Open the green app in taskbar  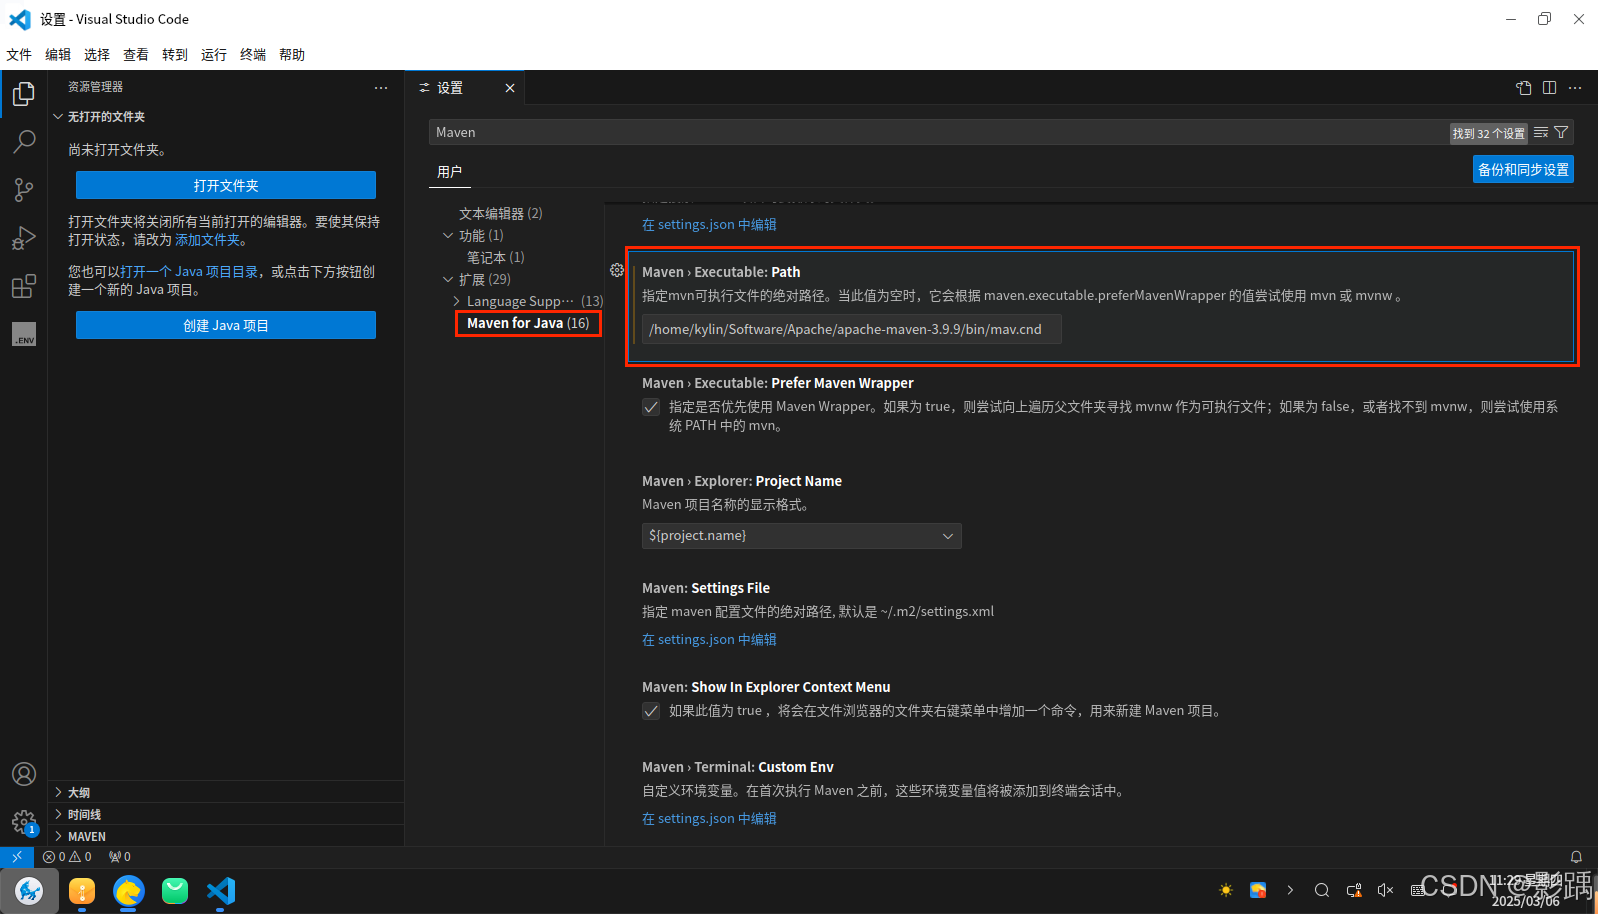click(175, 891)
